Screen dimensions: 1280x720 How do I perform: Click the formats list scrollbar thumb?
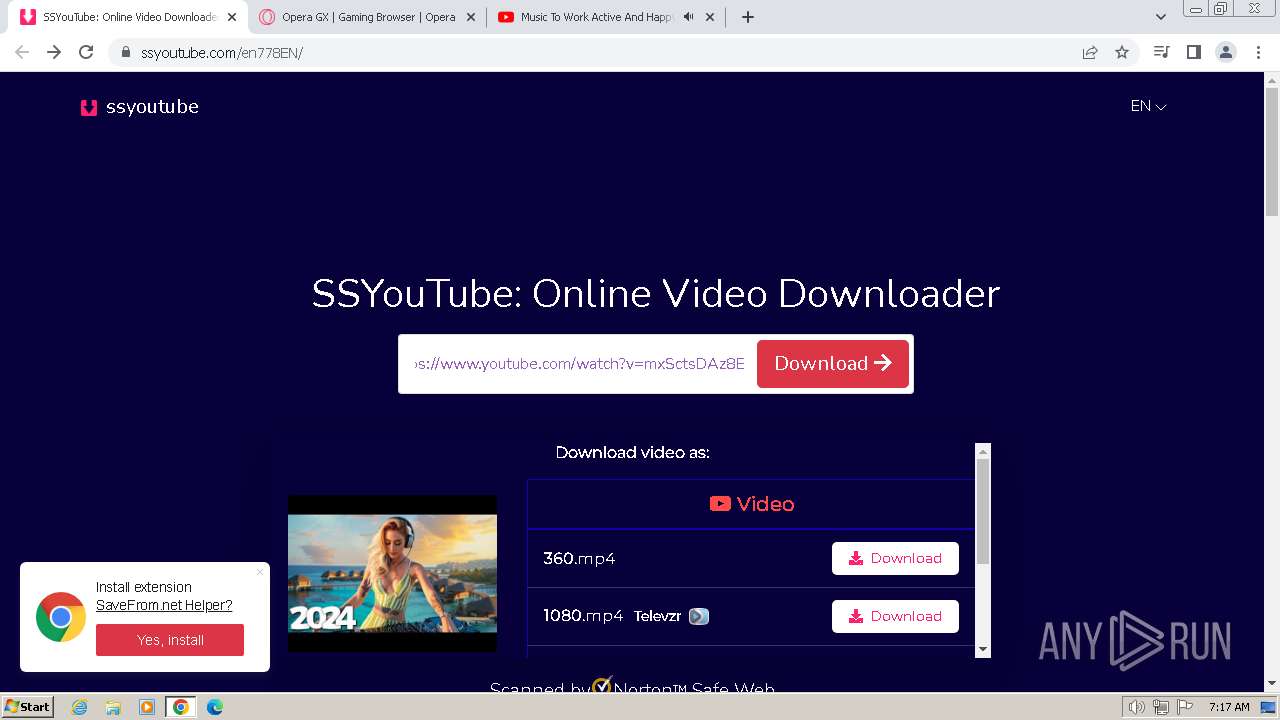click(x=983, y=511)
